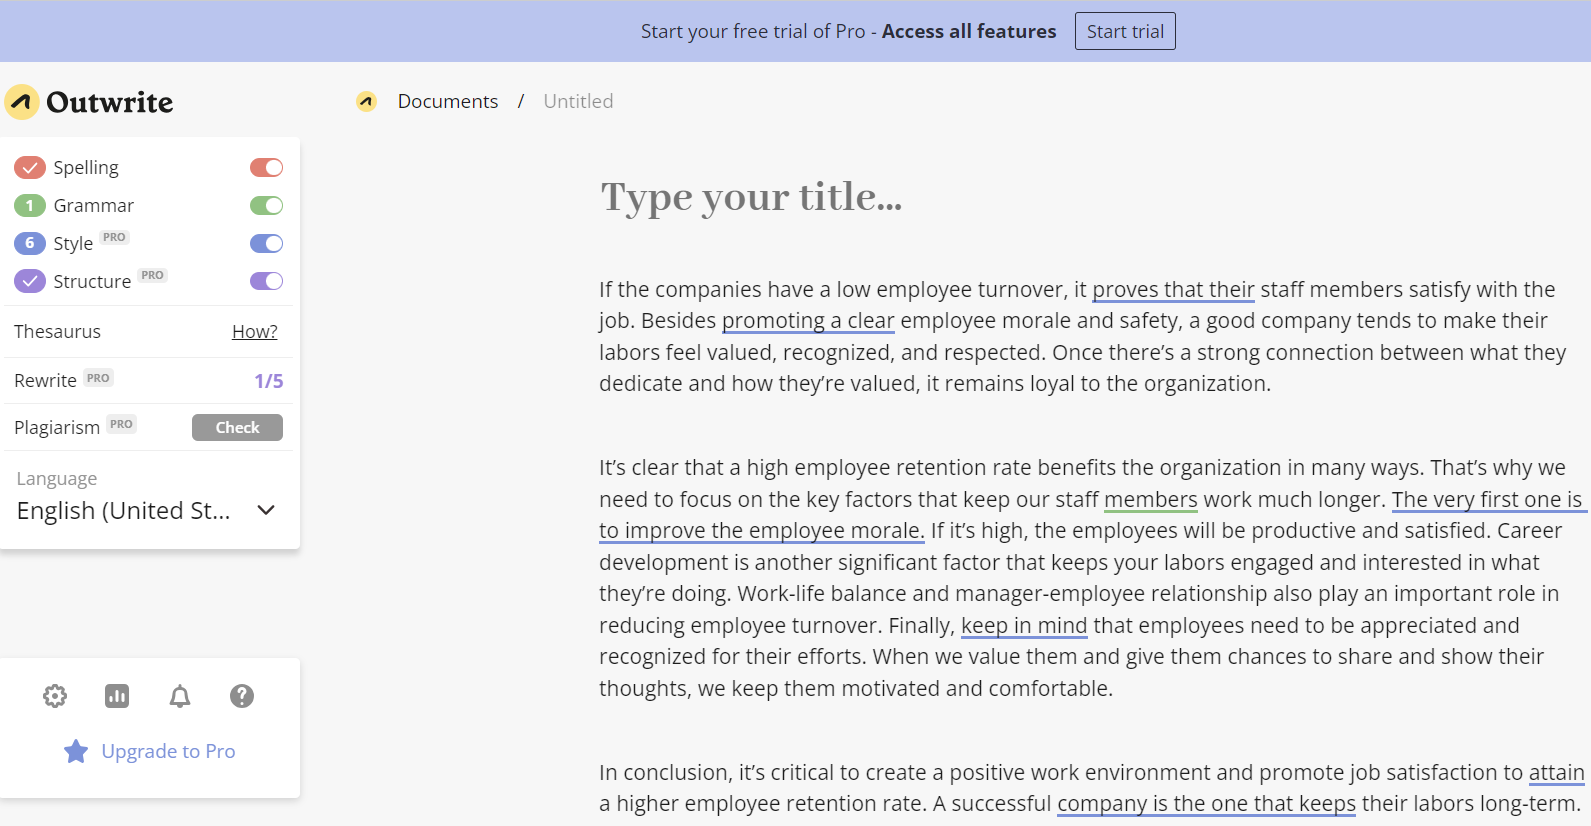Toggle the Grammar switch
The width and height of the screenshot is (1591, 826).
coord(266,205)
